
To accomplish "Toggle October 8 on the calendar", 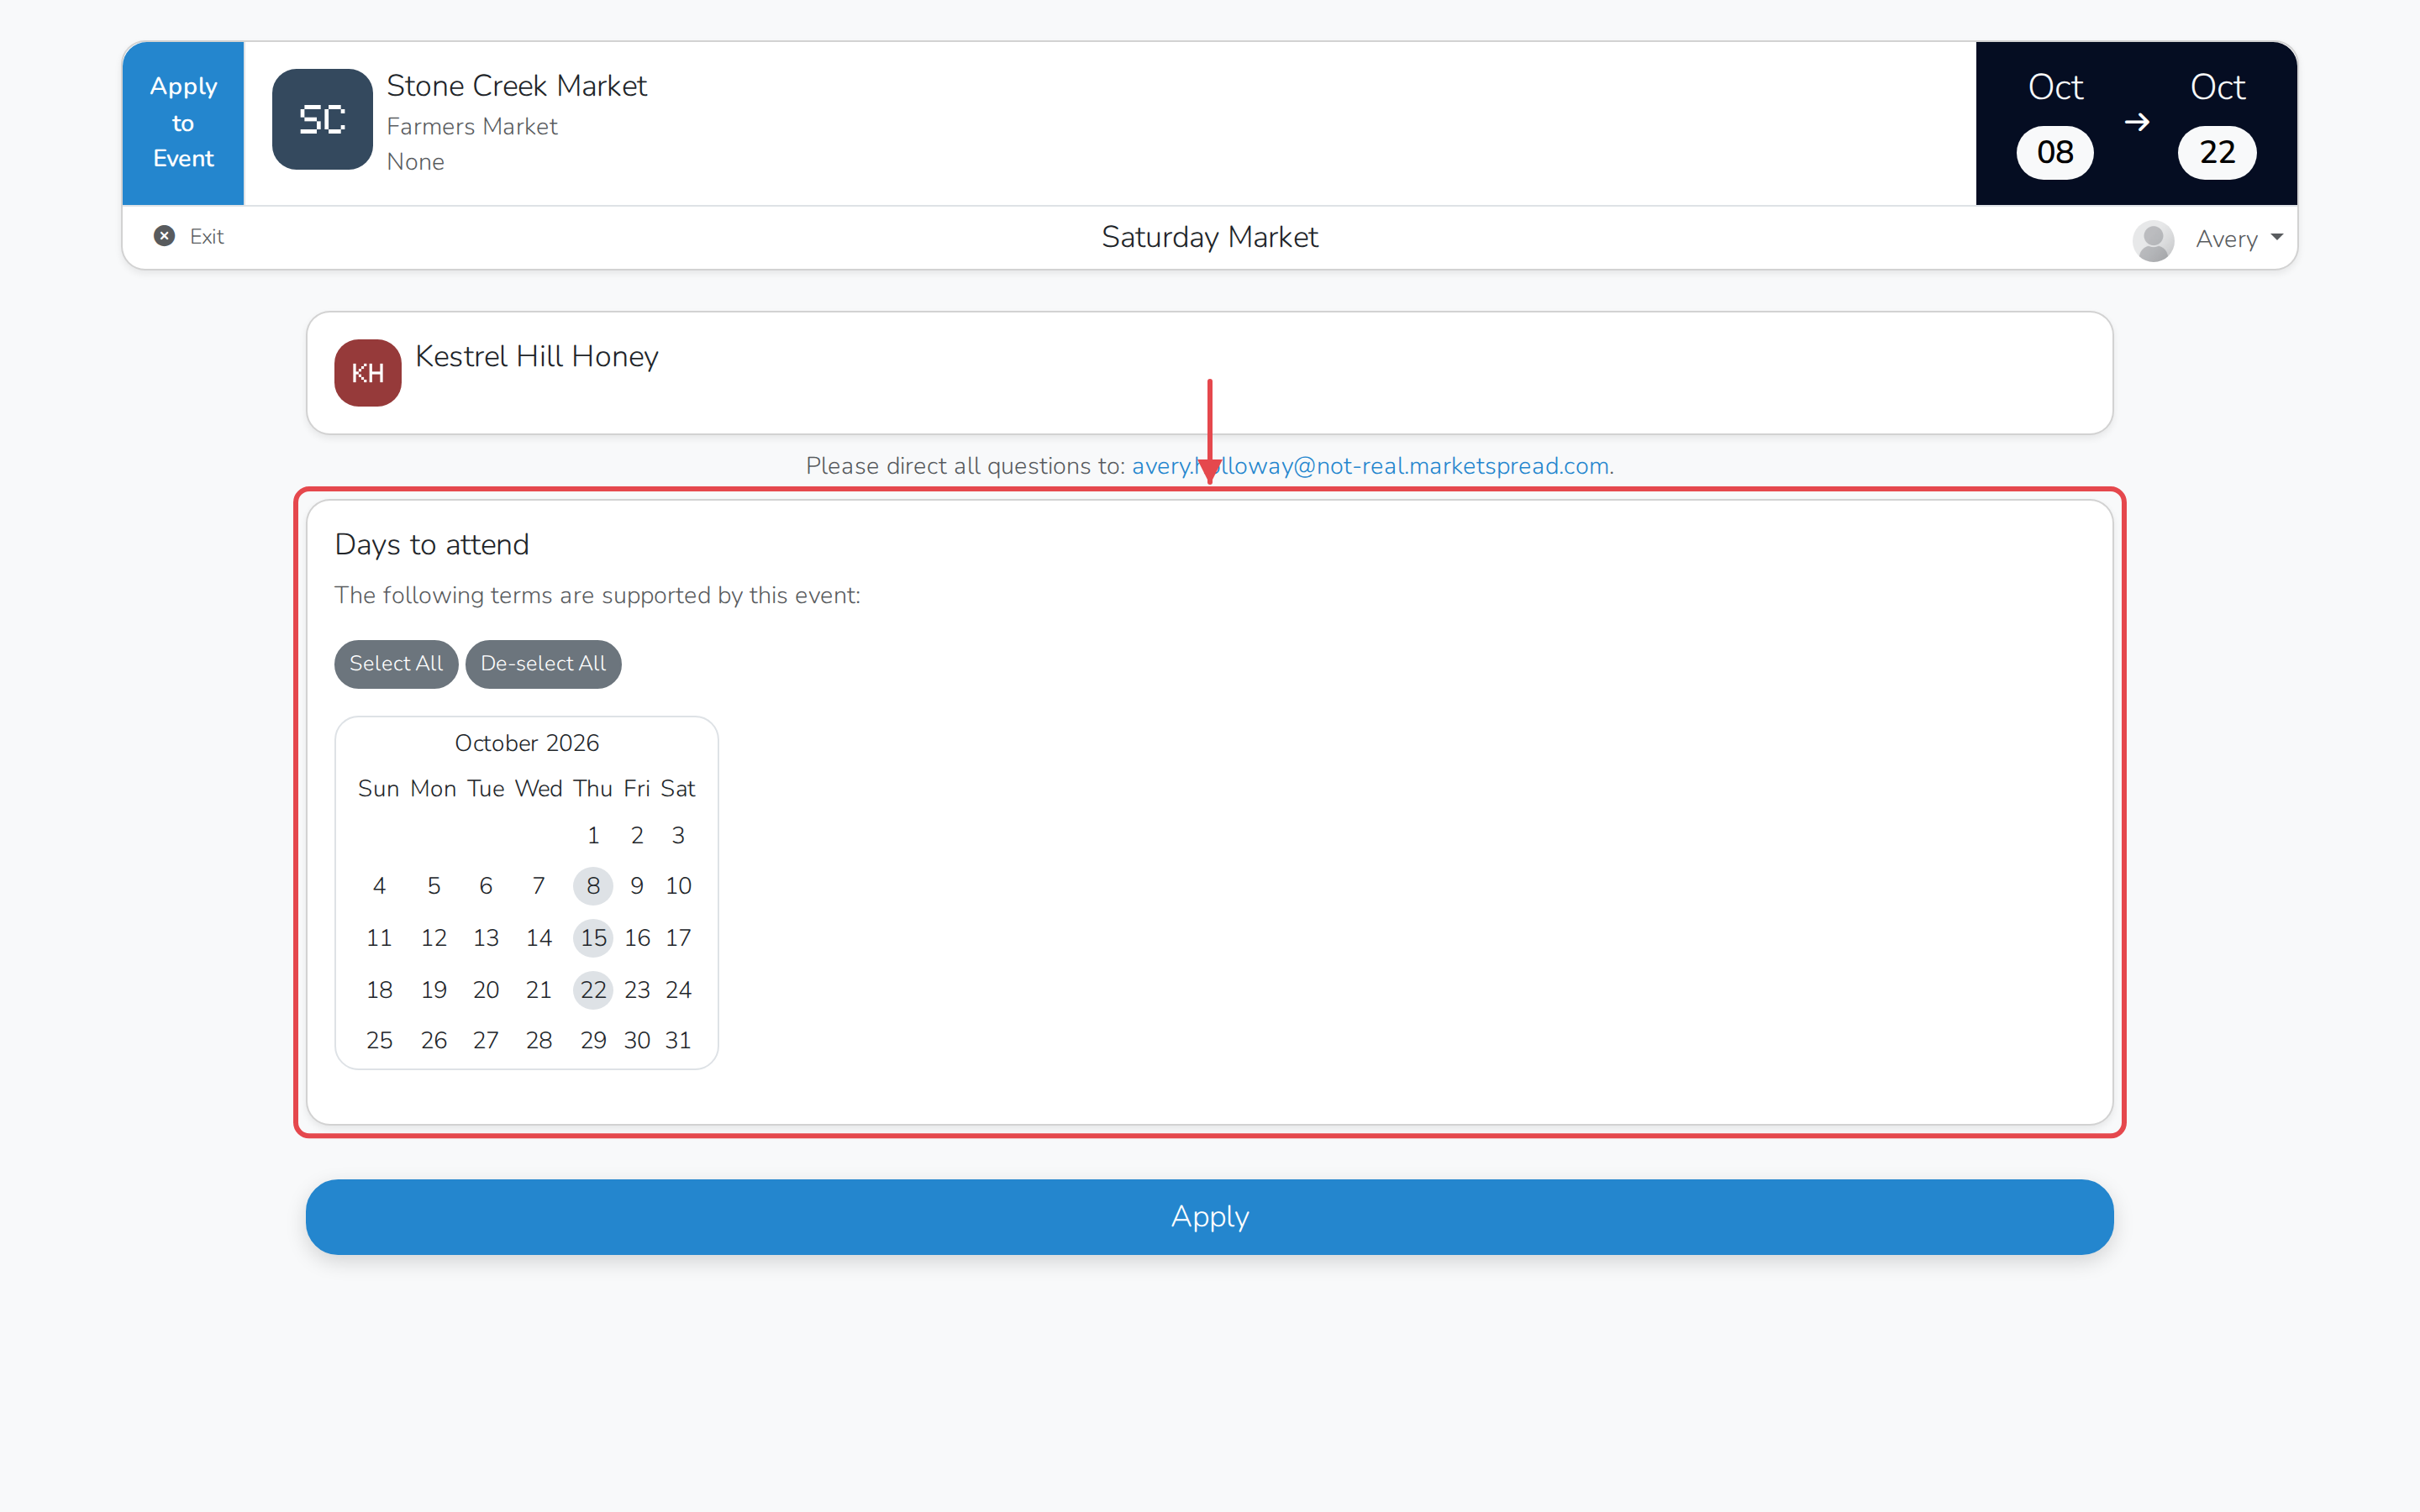I will coord(593,886).
